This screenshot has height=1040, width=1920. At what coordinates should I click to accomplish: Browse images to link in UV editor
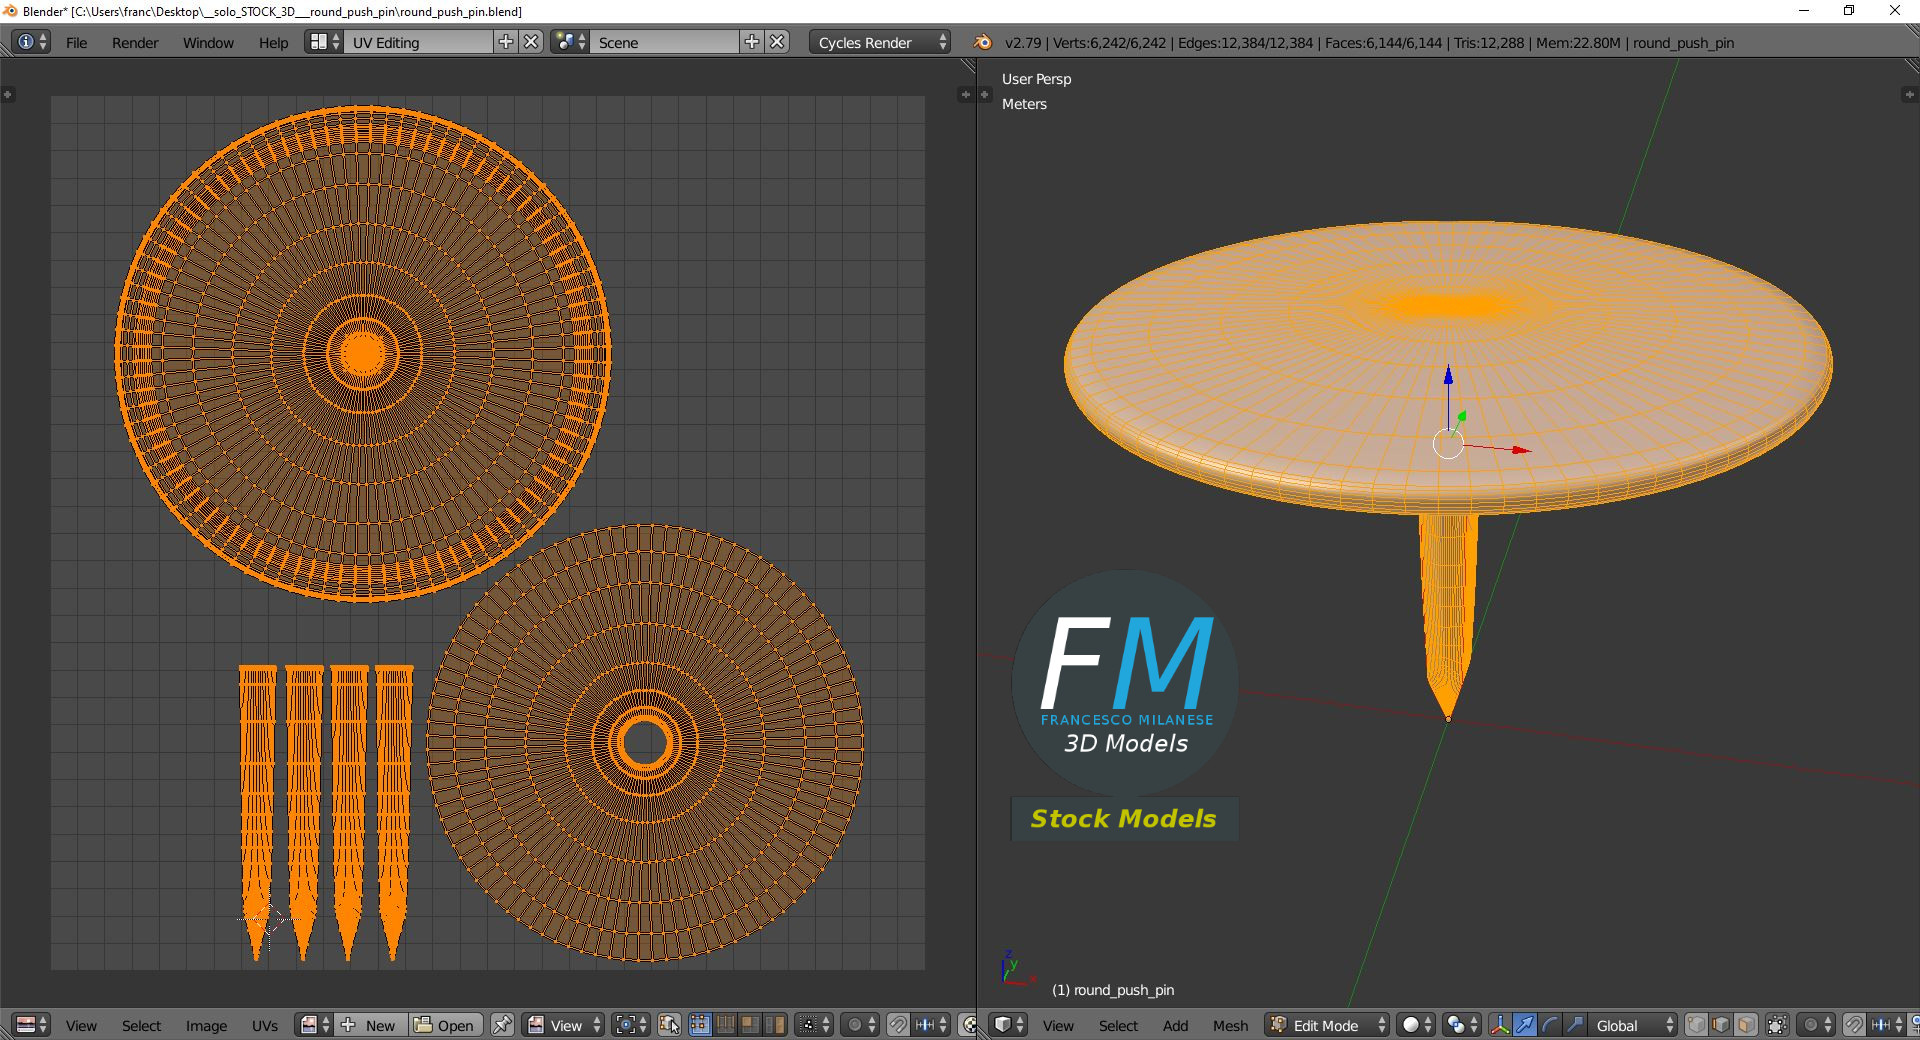point(314,1025)
